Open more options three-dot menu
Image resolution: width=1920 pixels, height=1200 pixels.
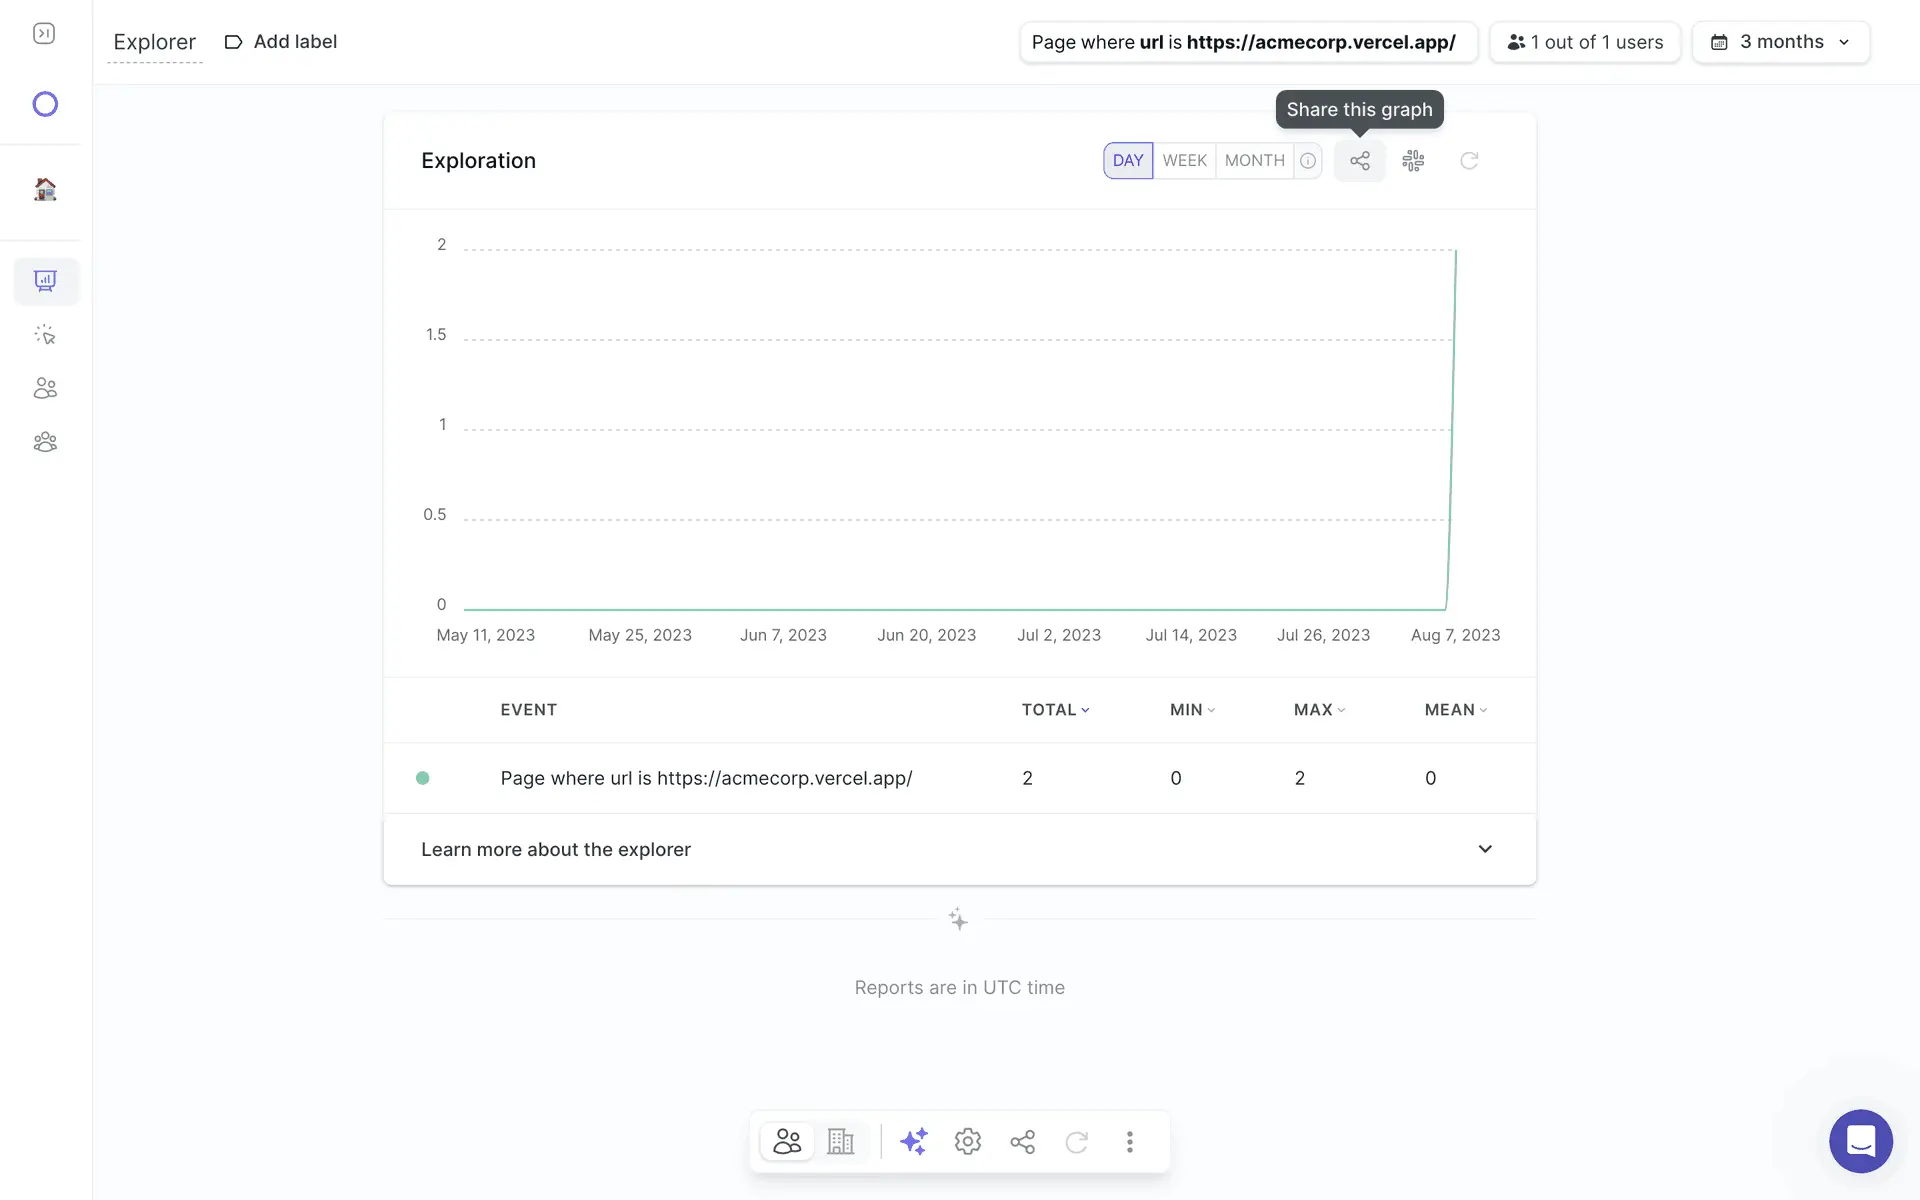1129,1141
